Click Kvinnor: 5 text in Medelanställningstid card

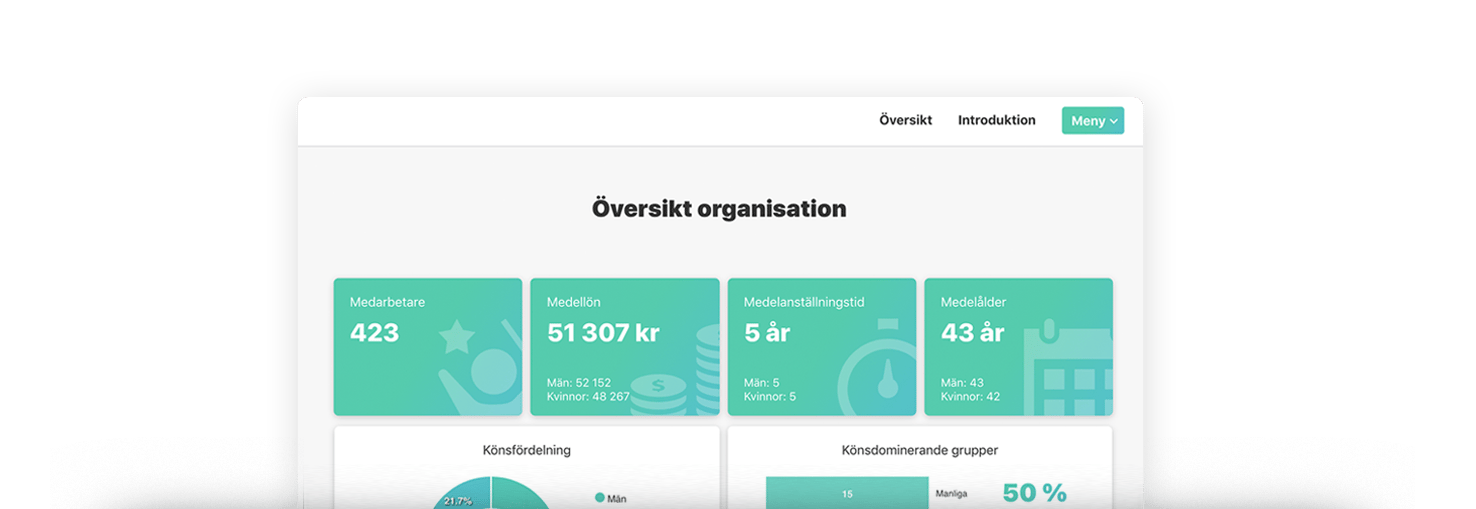tap(770, 397)
